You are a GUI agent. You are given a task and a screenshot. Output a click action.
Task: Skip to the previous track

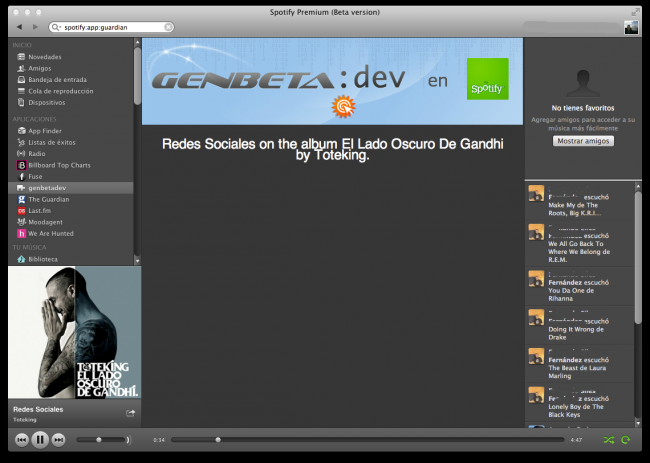(x=22, y=440)
